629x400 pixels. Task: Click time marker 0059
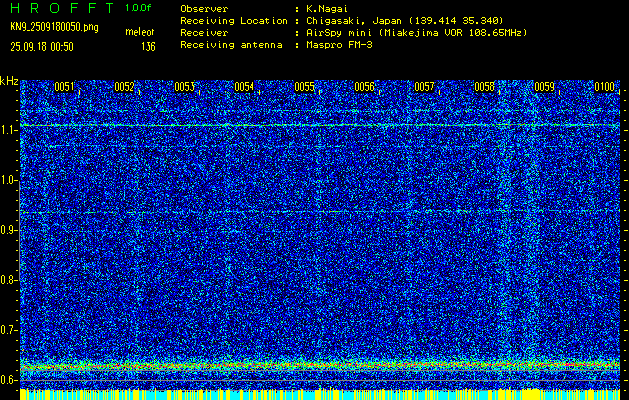[544, 87]
